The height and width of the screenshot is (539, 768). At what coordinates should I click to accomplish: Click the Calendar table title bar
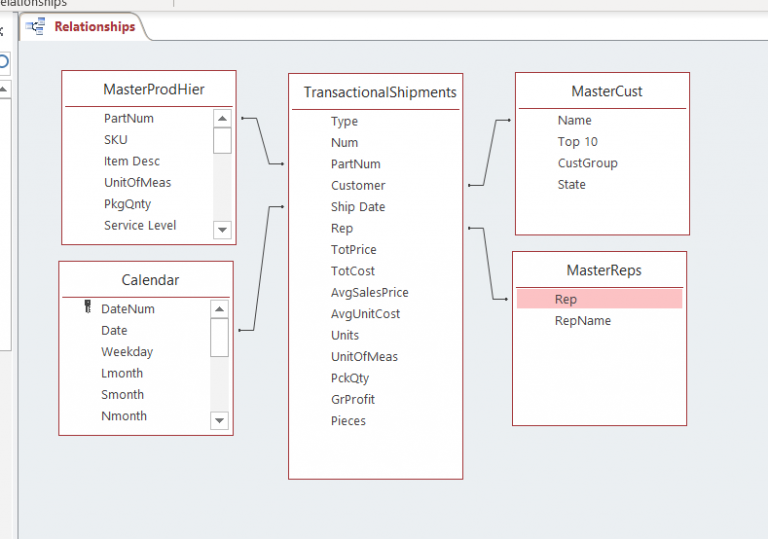[150, 280]
